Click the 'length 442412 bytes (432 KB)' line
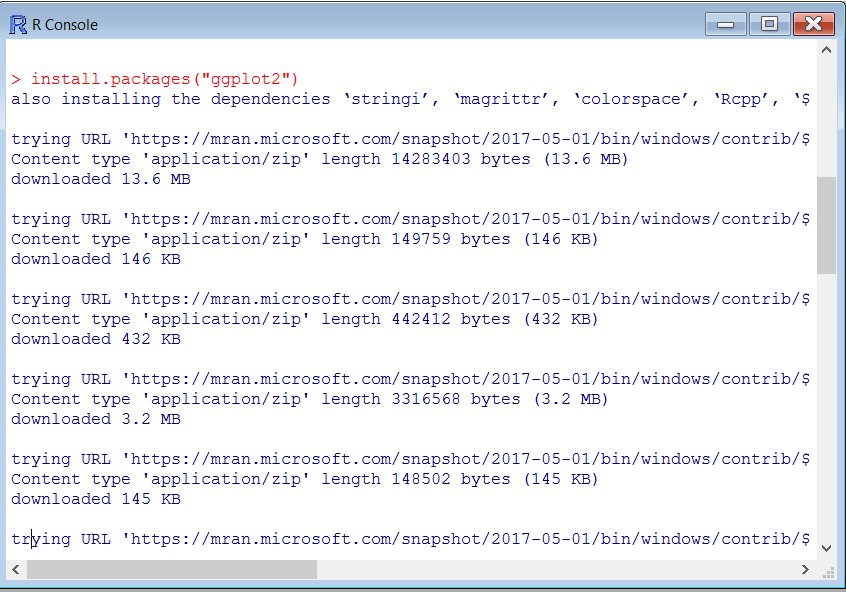 (x=304, y=319)
